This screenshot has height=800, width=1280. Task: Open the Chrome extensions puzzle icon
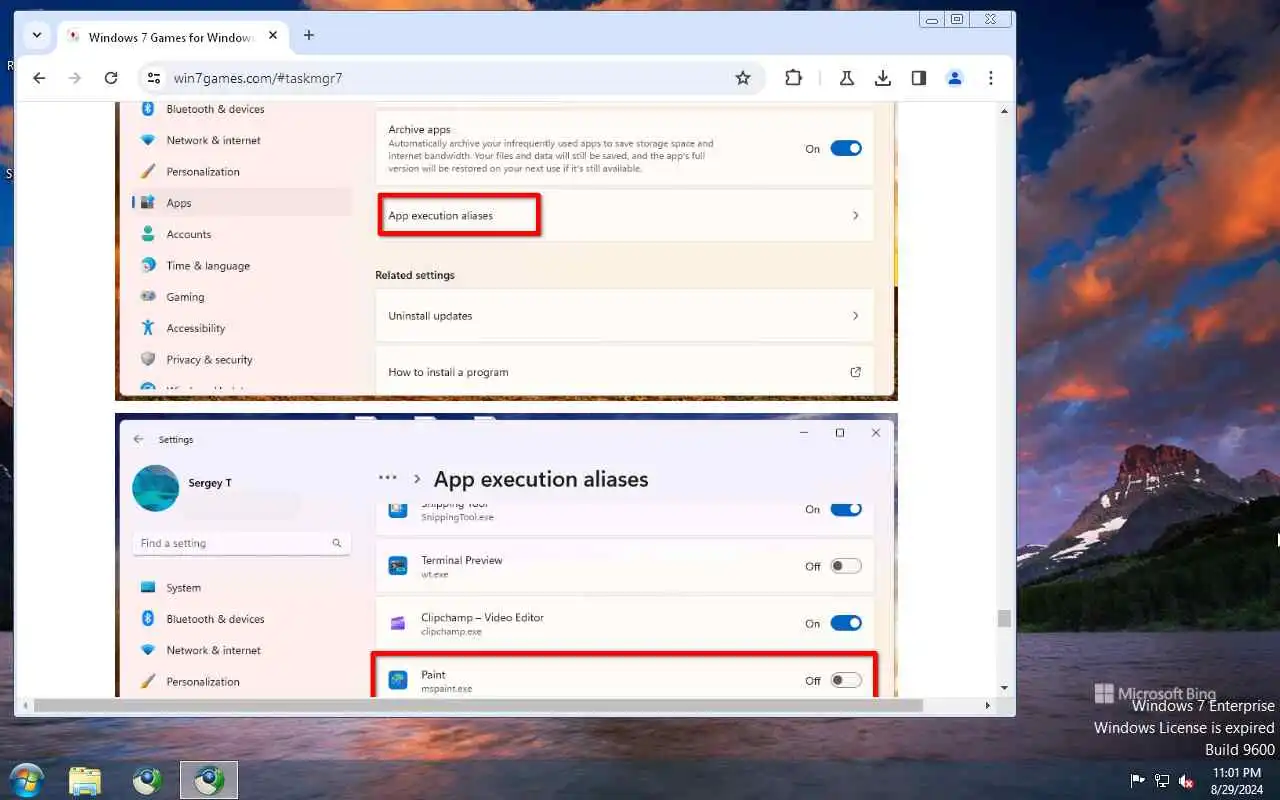pos(794,78)
